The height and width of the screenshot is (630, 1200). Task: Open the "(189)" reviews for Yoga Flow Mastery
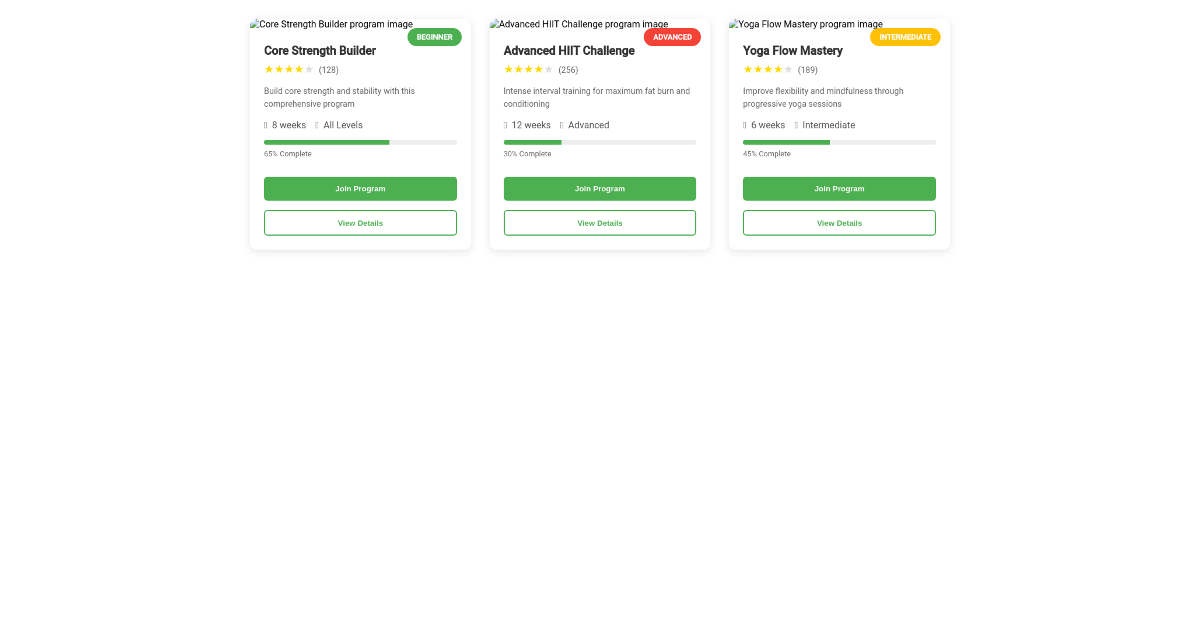point(808,70)
